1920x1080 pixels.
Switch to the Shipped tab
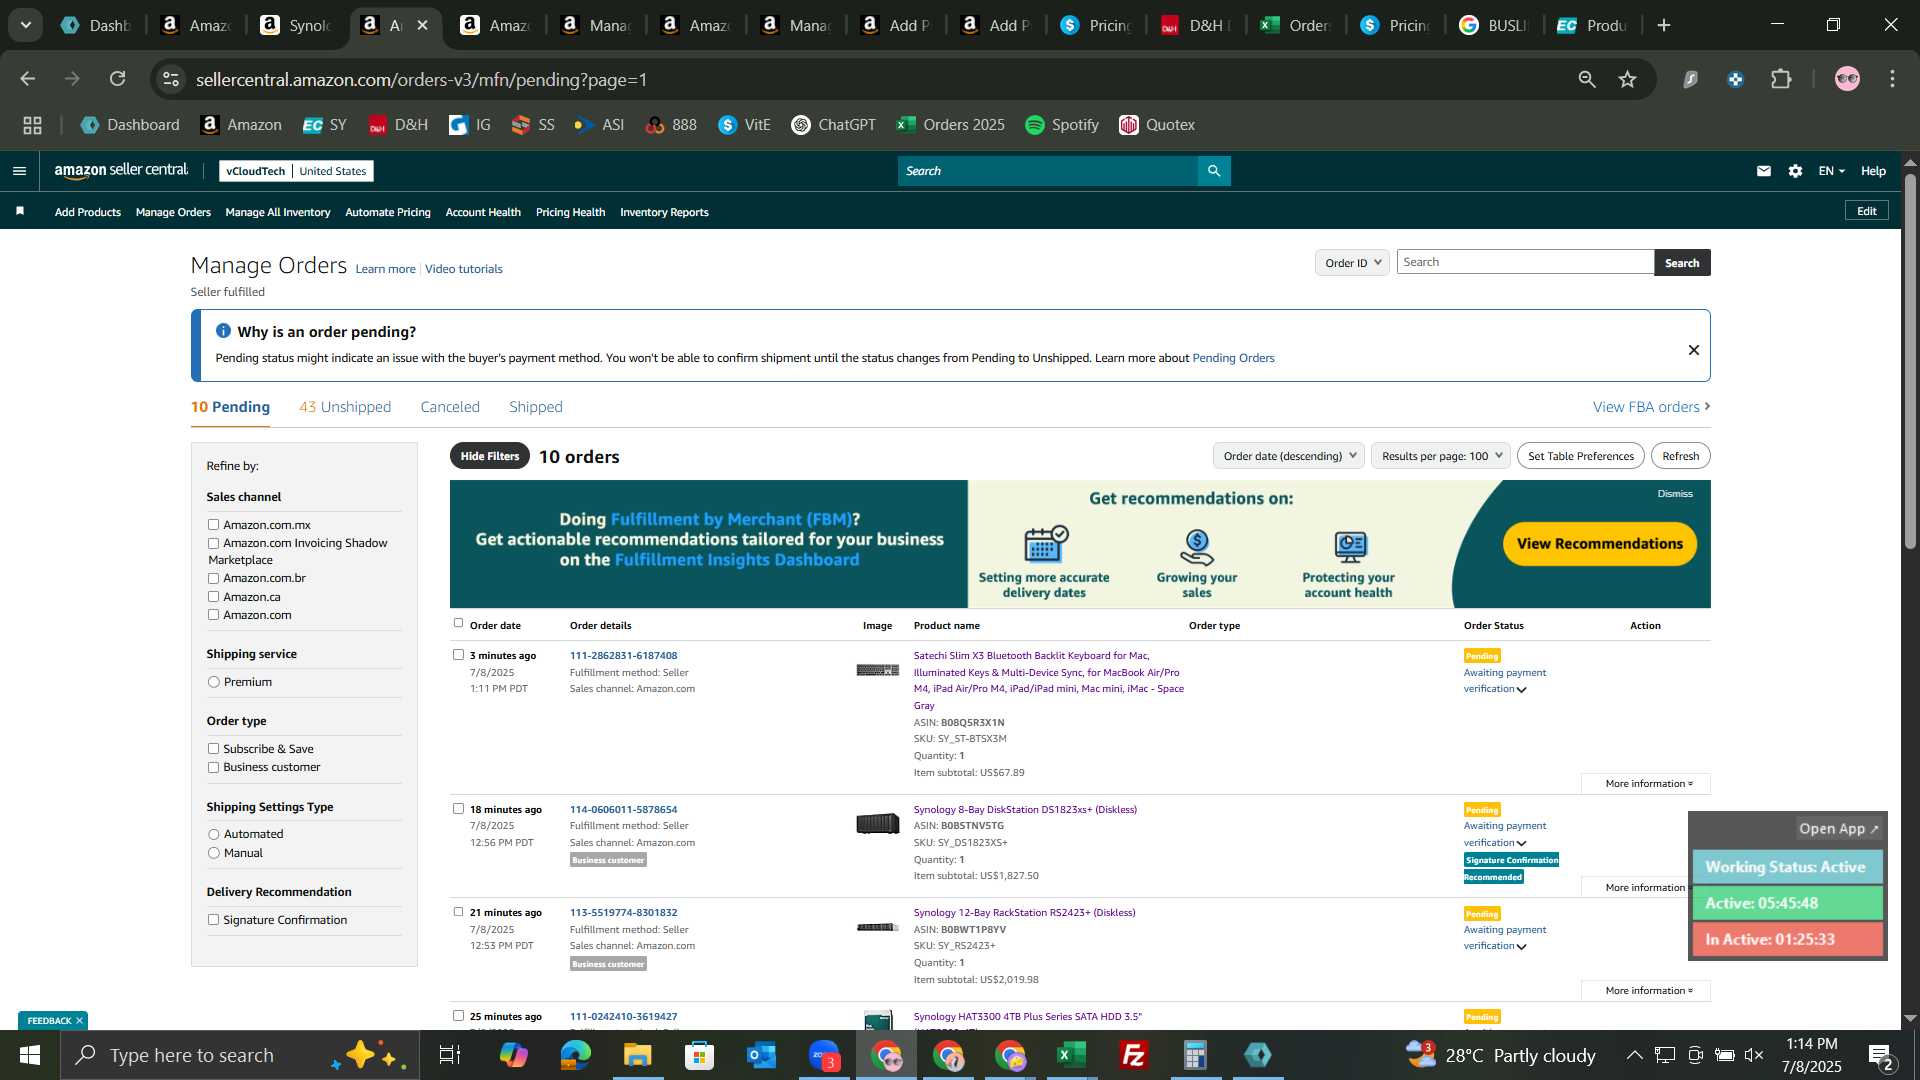[536, 407]
